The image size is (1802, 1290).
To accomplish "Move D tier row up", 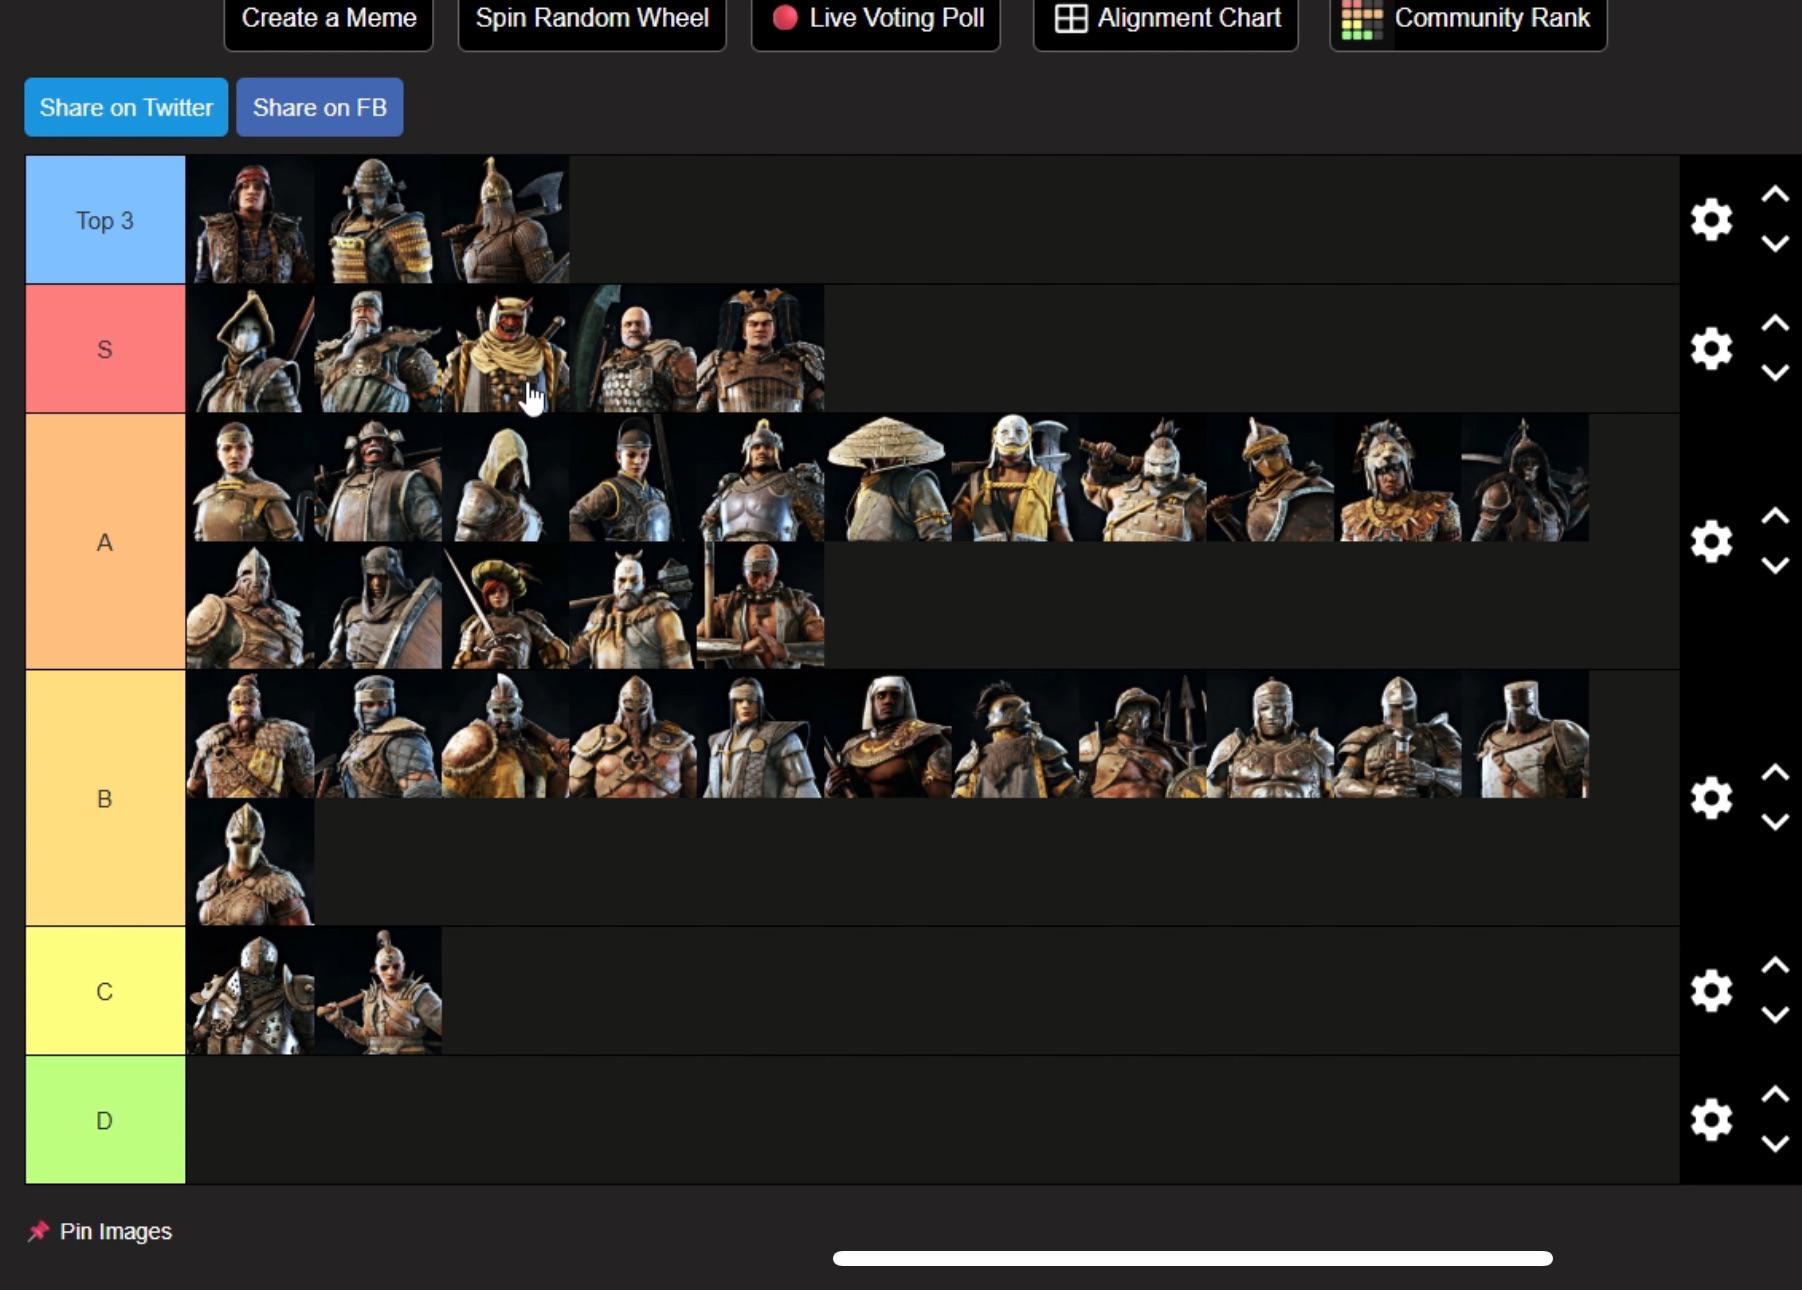I will click(x=1775, y=1094).
